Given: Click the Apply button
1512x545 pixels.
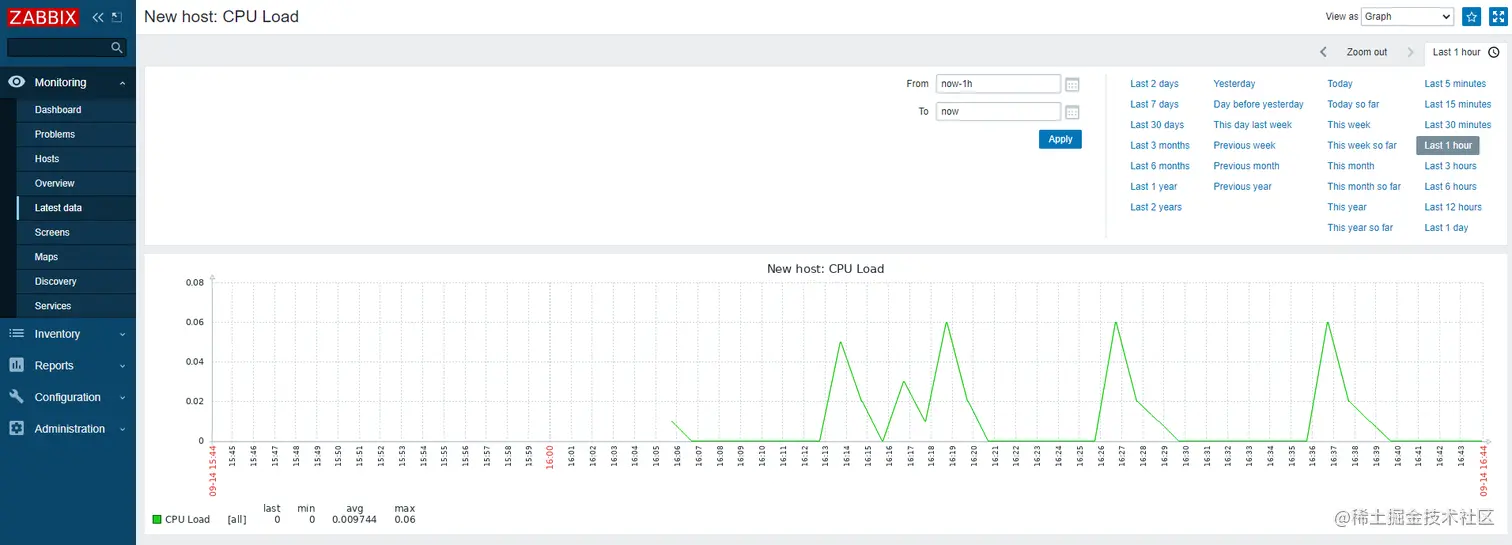Looking at the screenshot, I should point(1060,139).
